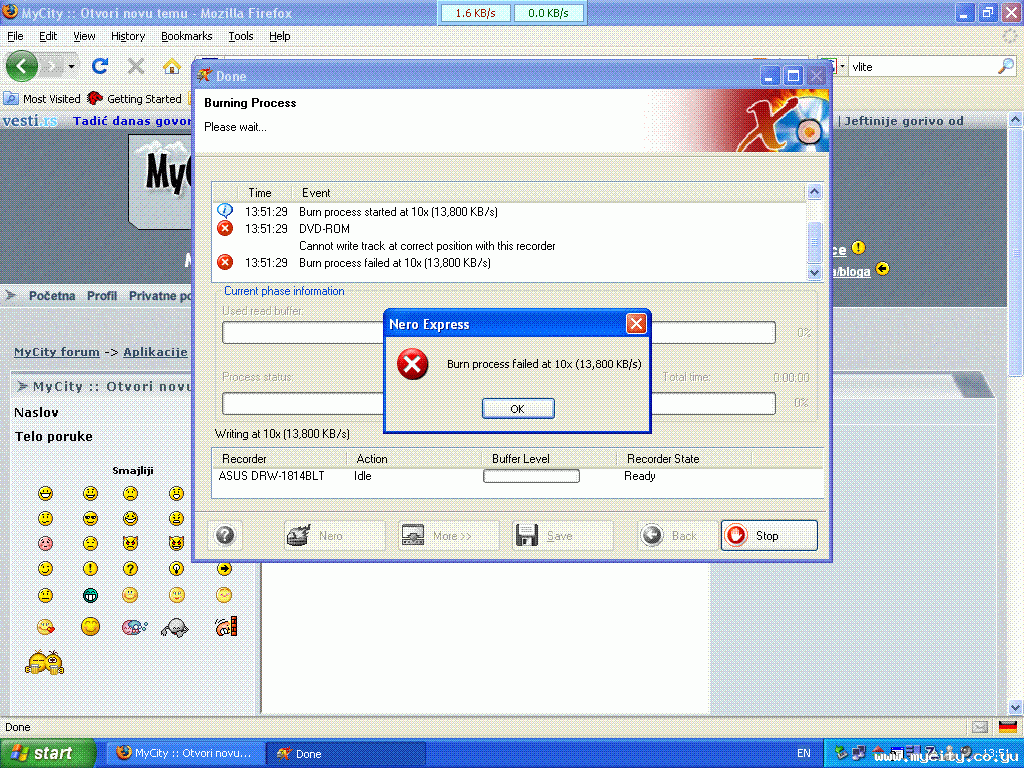Insert the smiley holding a heart

(45, 627)
